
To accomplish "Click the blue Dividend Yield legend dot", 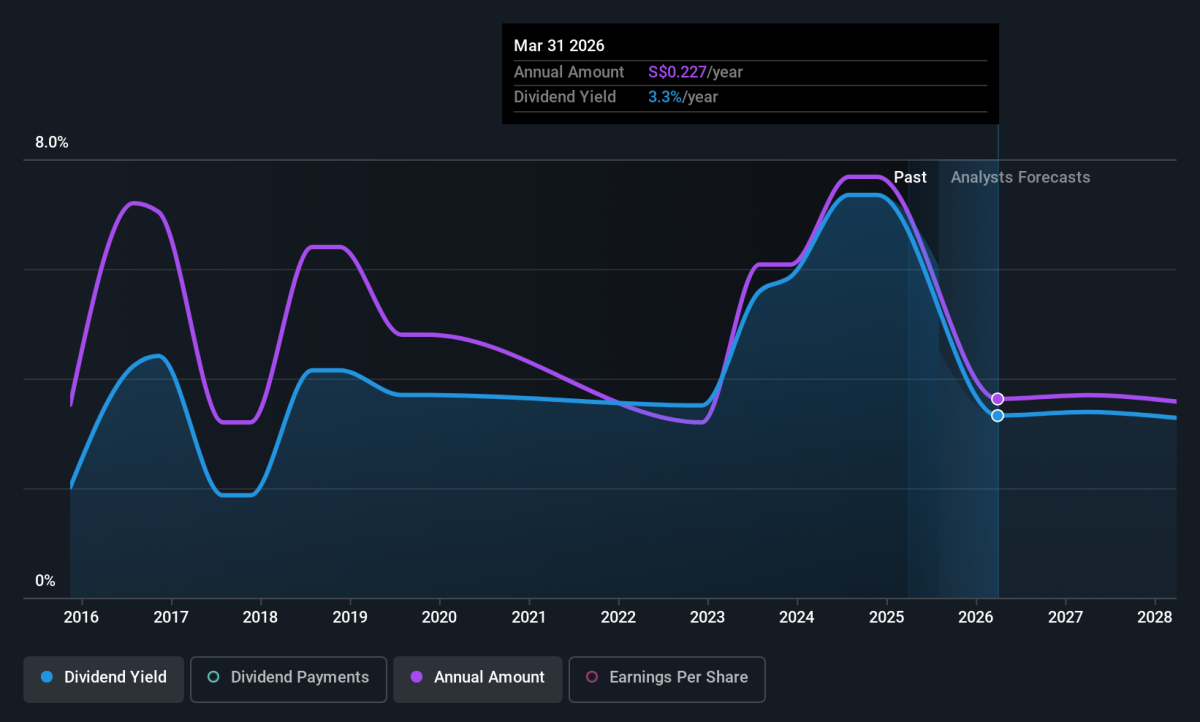I will point(46,677).
